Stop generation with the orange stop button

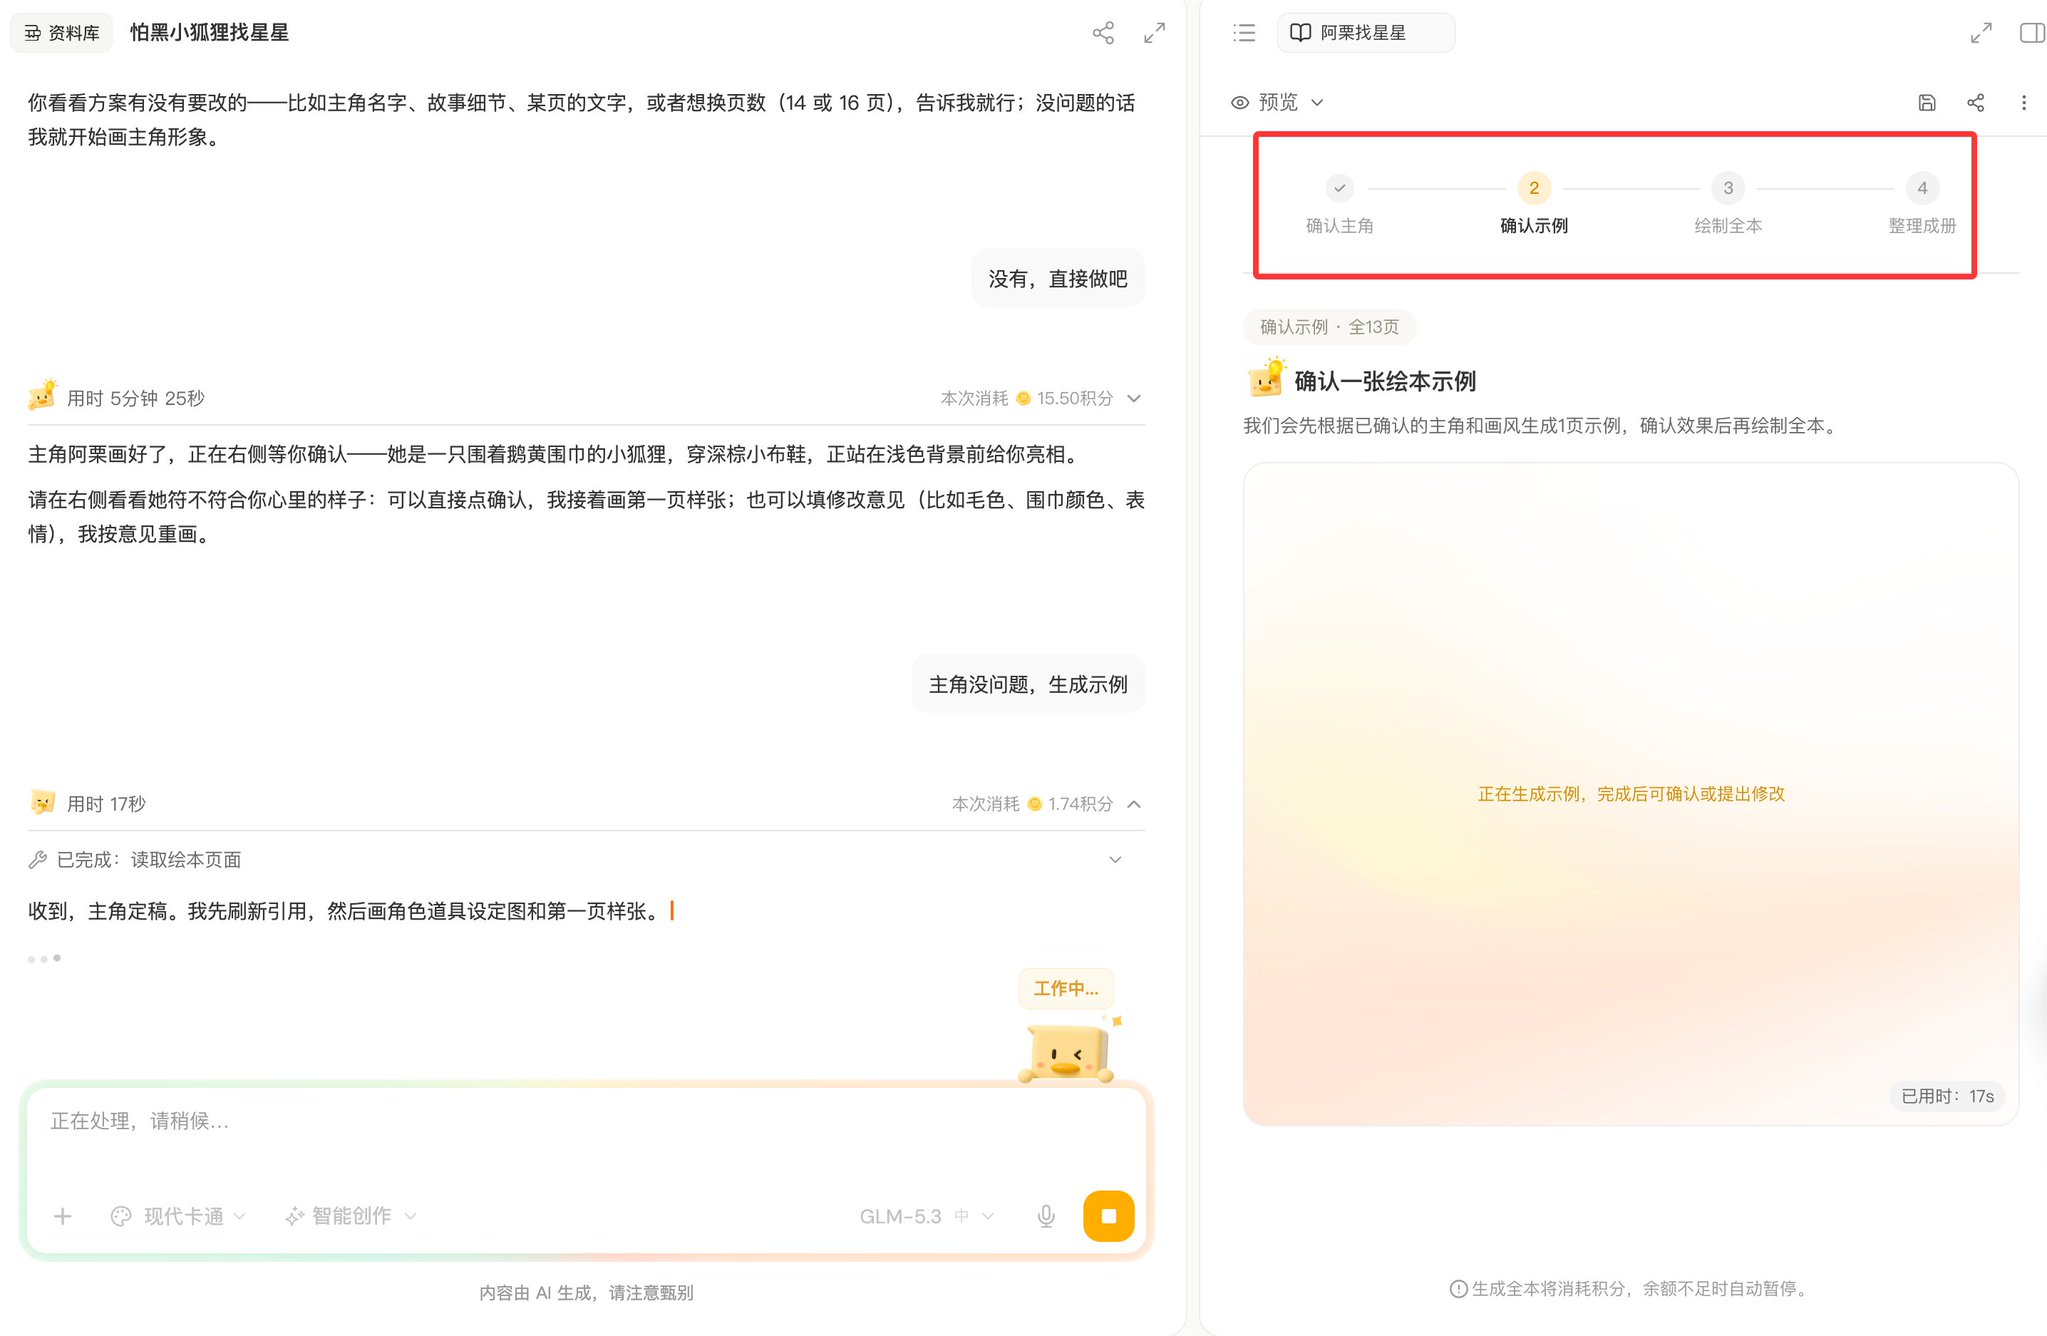tap(1108, 1216)
